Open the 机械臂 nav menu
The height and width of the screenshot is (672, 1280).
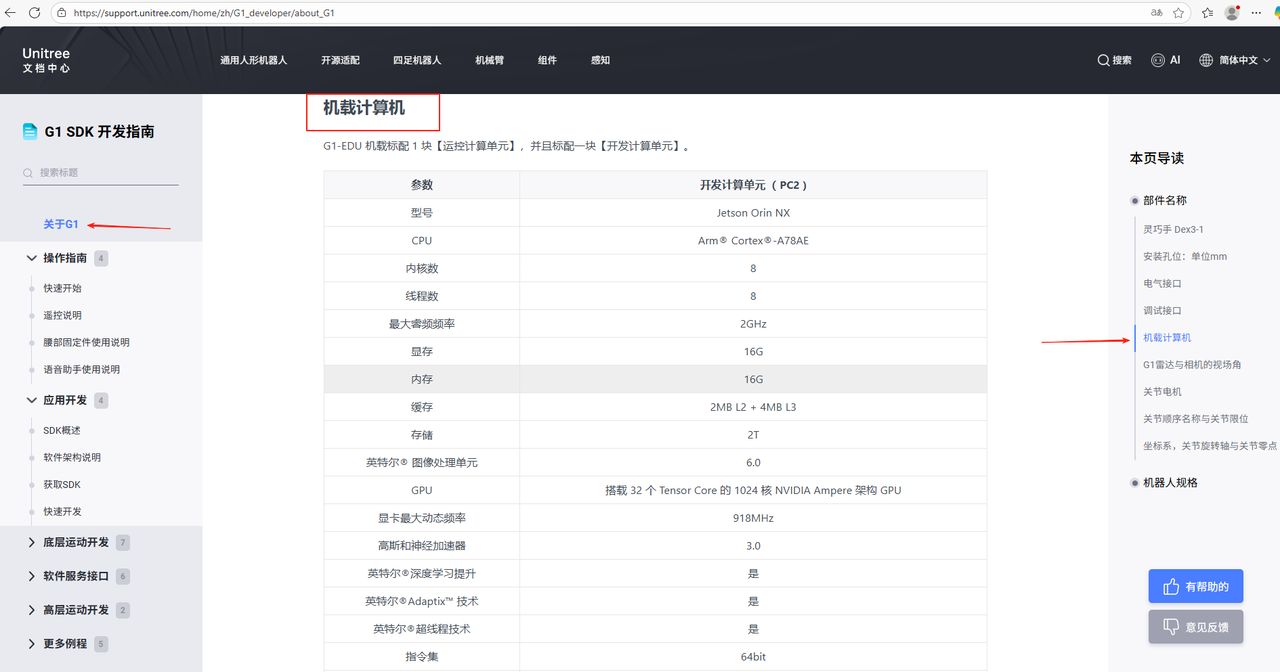coord(490,60)
